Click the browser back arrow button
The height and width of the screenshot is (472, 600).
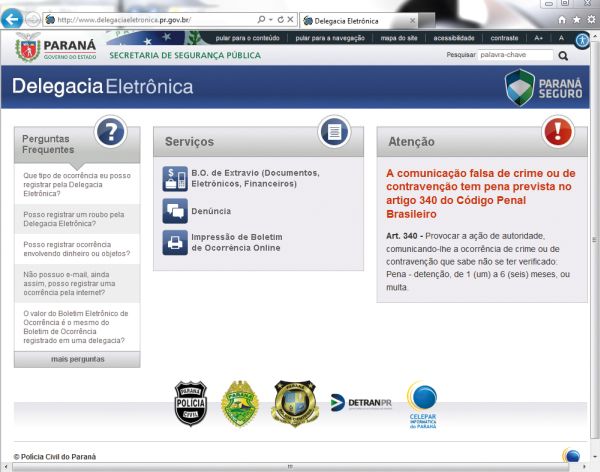click(x=14, y=19)
